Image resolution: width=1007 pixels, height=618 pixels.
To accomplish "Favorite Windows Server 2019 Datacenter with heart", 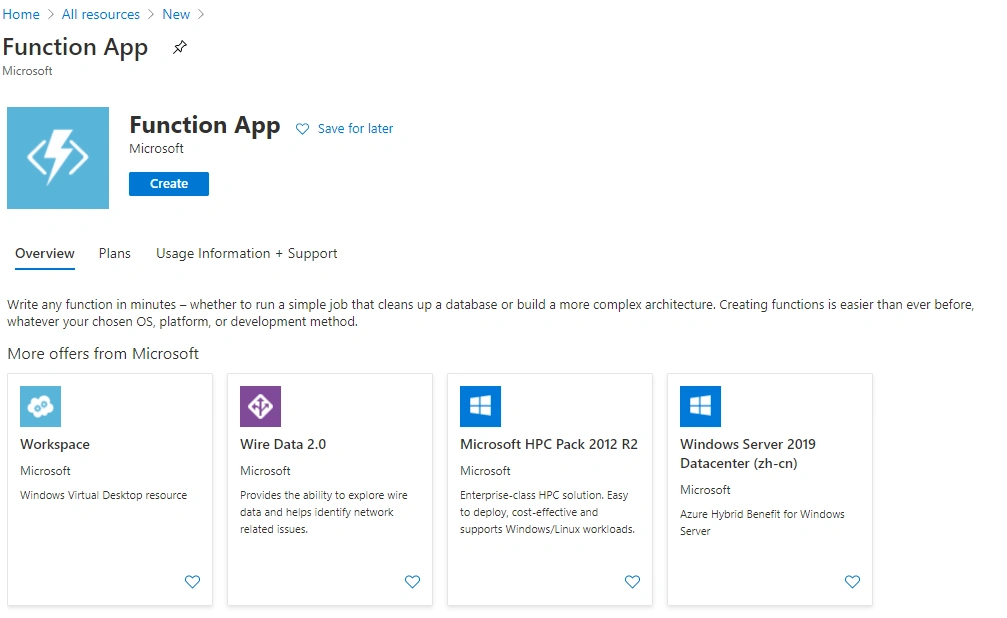I will pyautogui.click(x=852, y=581).
